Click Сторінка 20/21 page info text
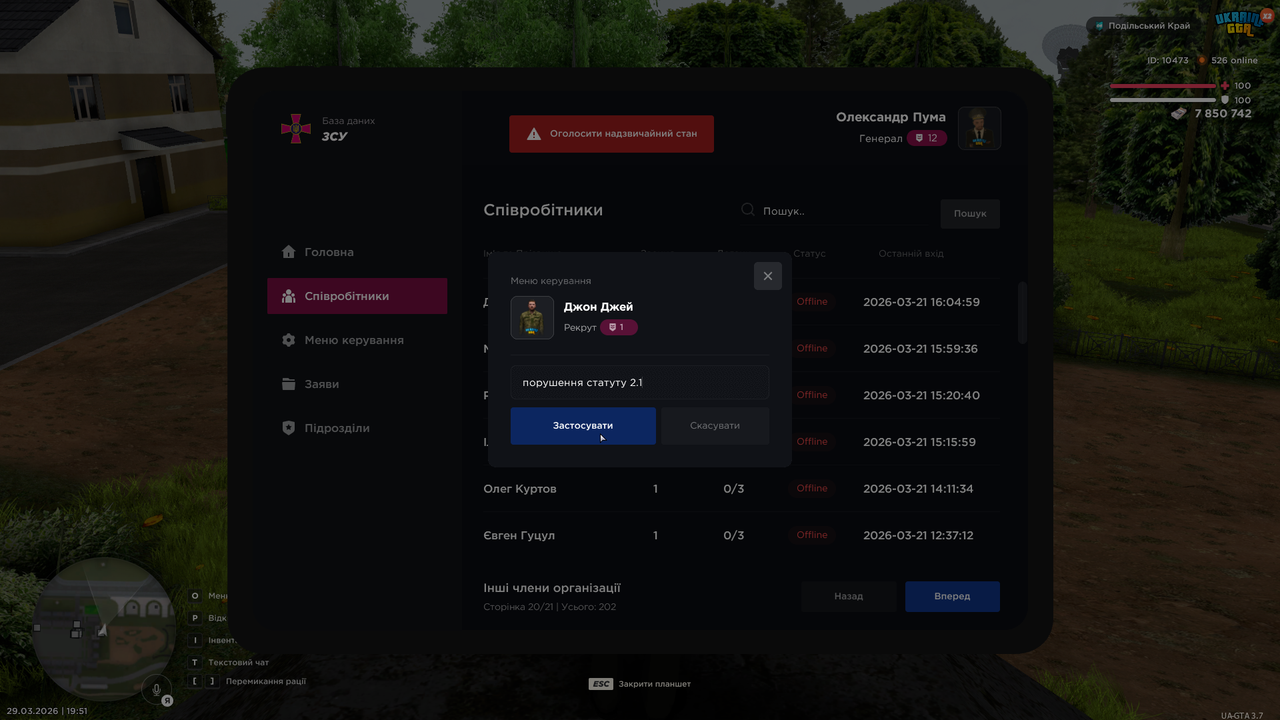 click(550, 607)
